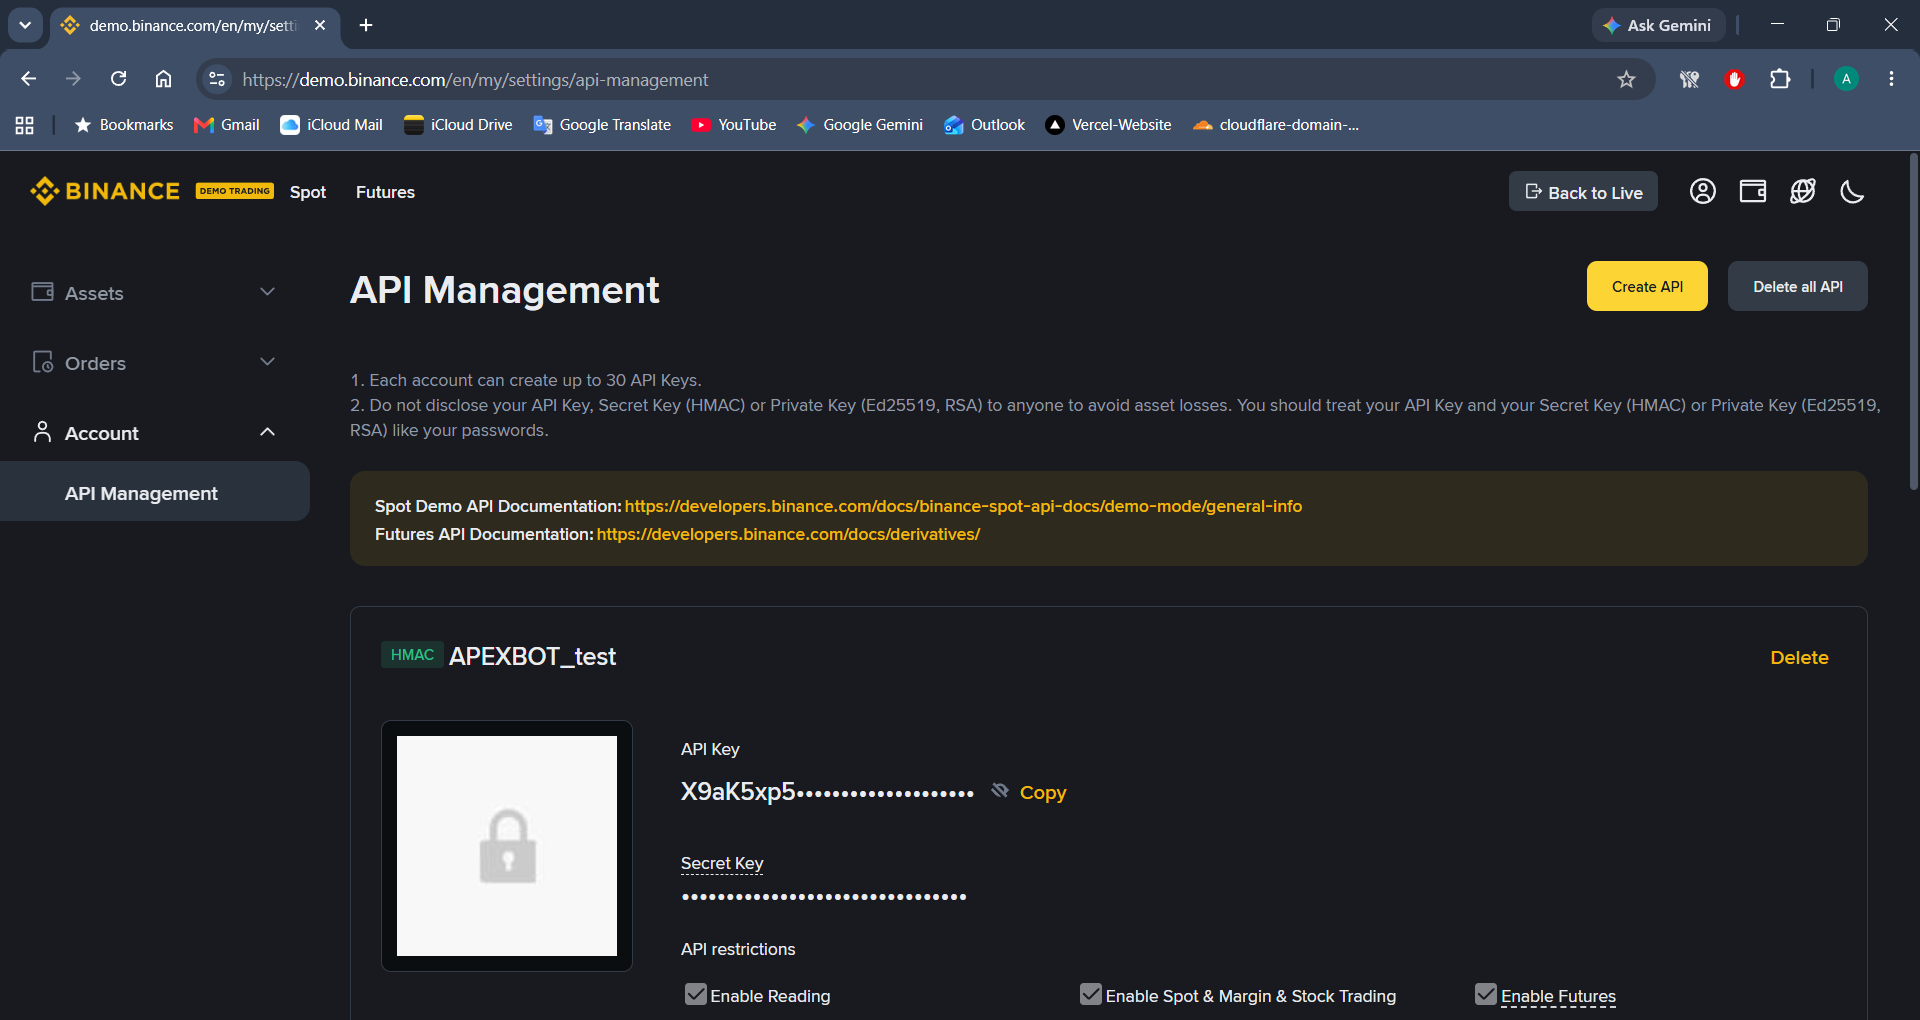
Task: Click the page vertical scrollbar
Action: 1913,322
